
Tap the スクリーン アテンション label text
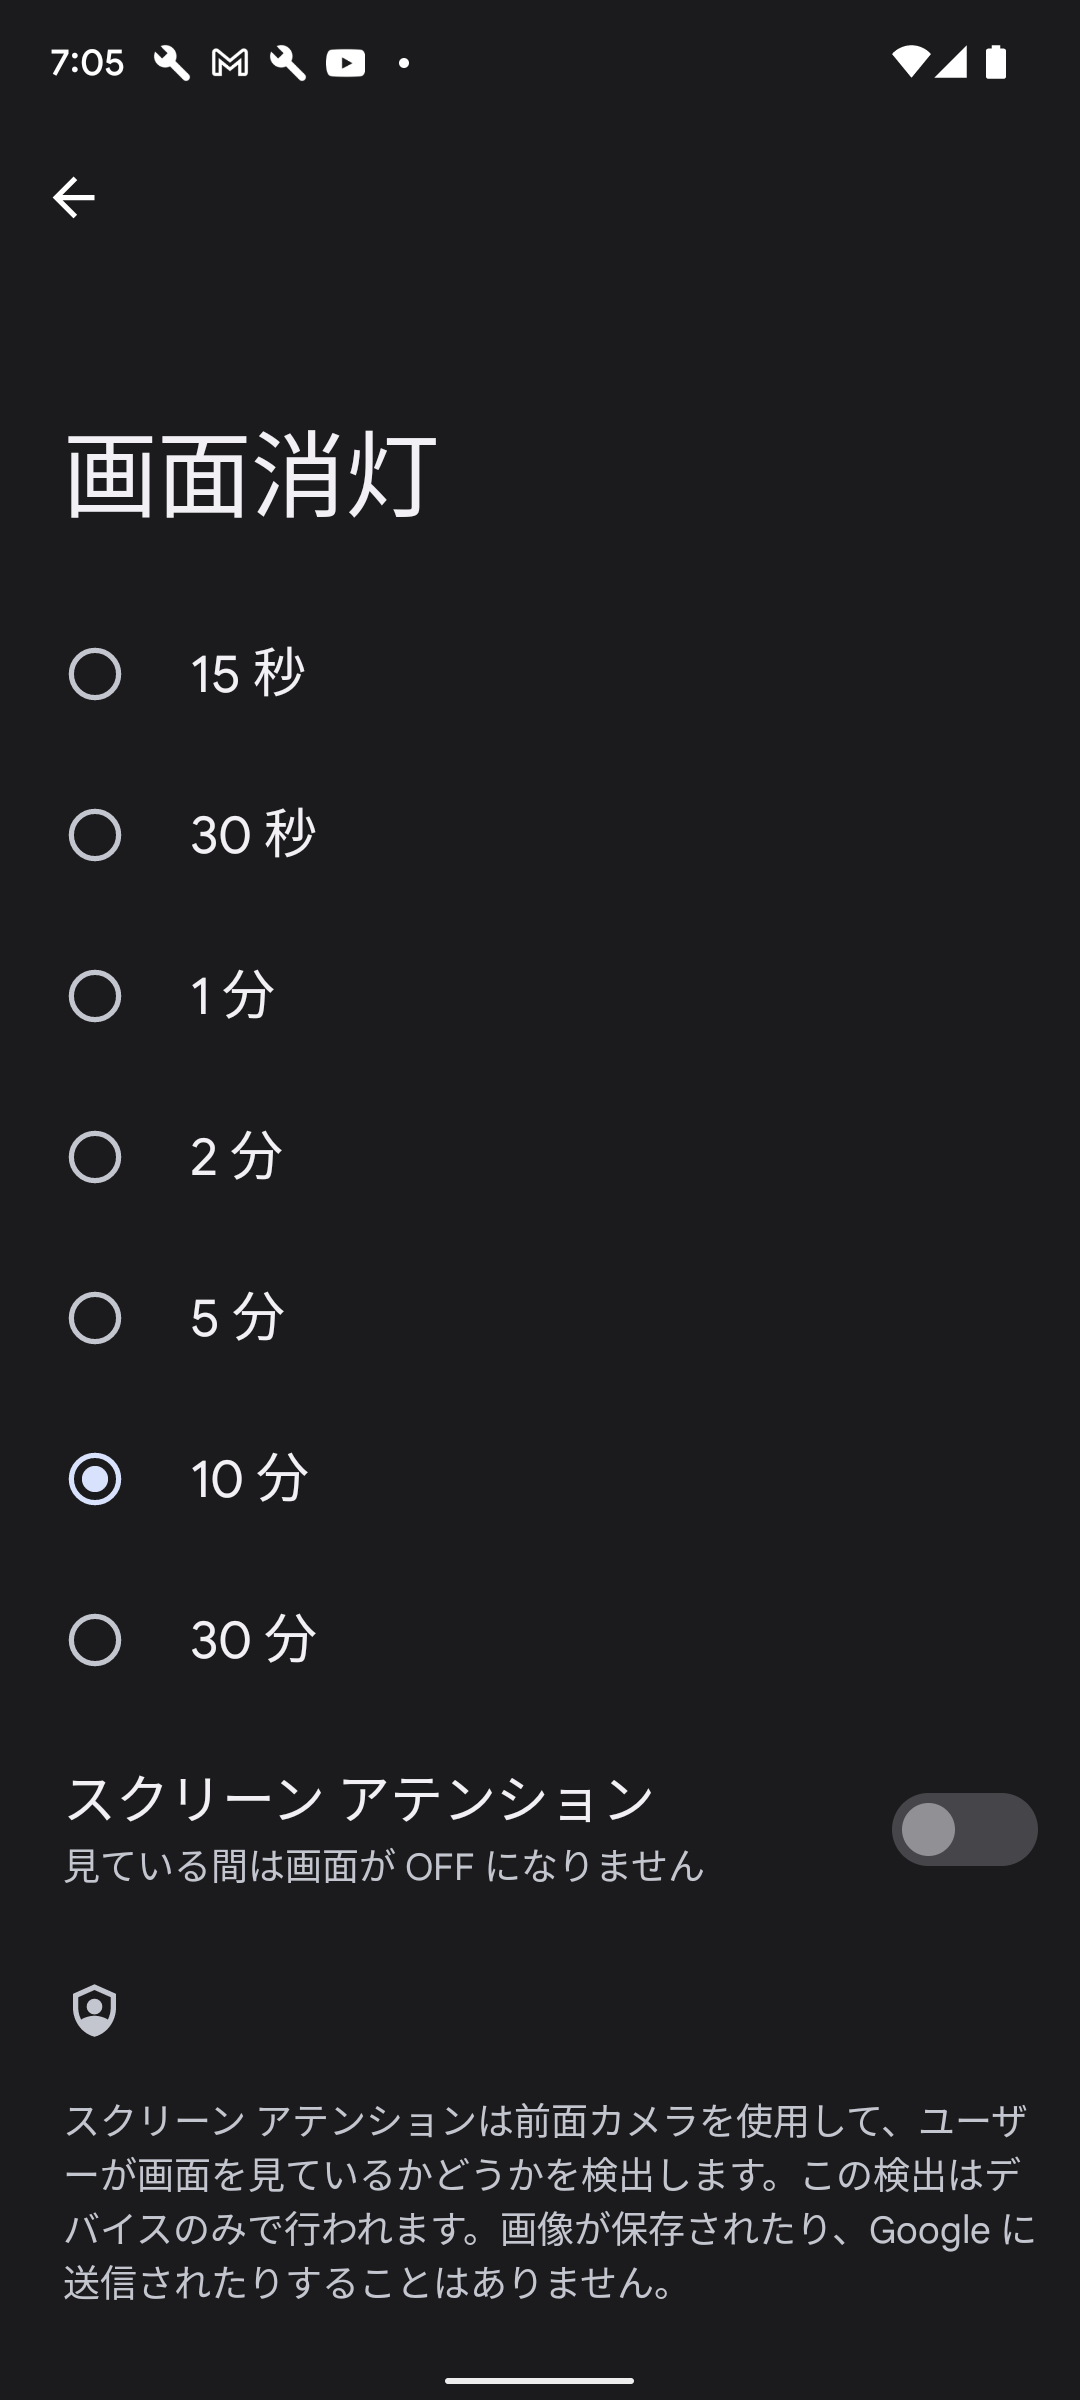tap(360, 1798)
